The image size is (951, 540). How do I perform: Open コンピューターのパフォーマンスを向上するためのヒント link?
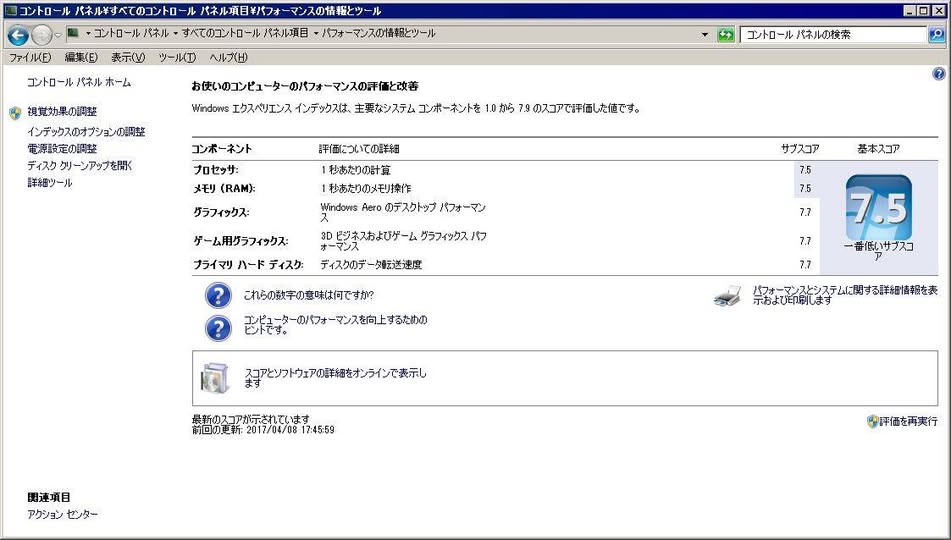pyautogui.click(x=335, y=325)
